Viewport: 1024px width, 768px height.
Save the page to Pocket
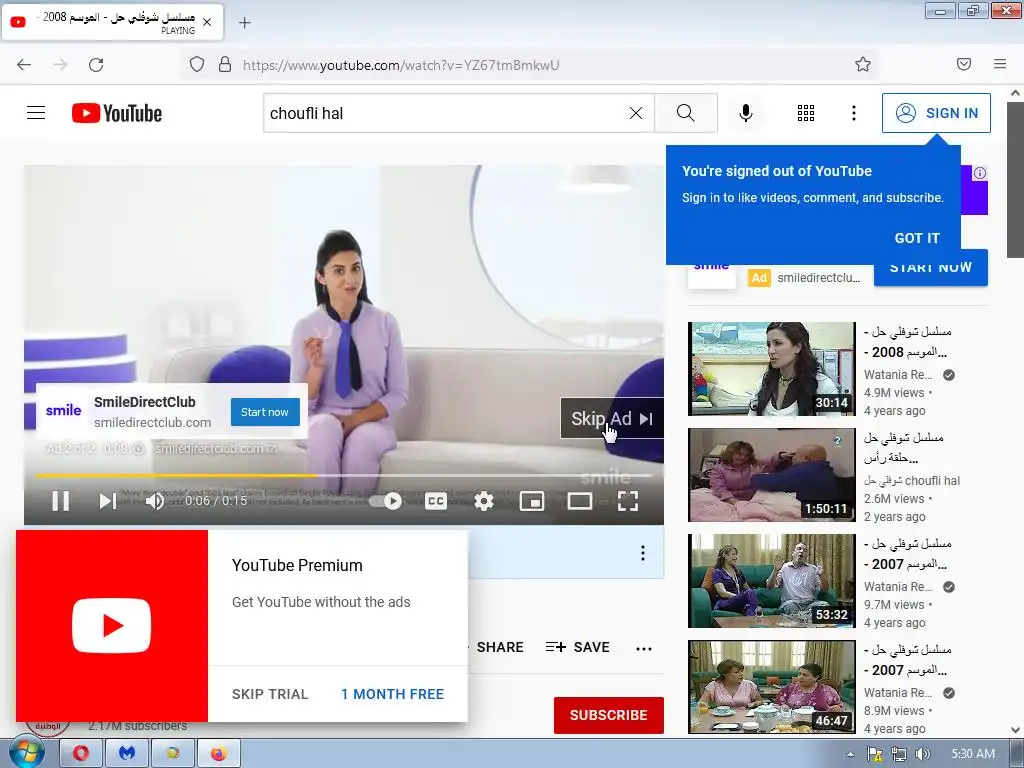click(963, 64)
